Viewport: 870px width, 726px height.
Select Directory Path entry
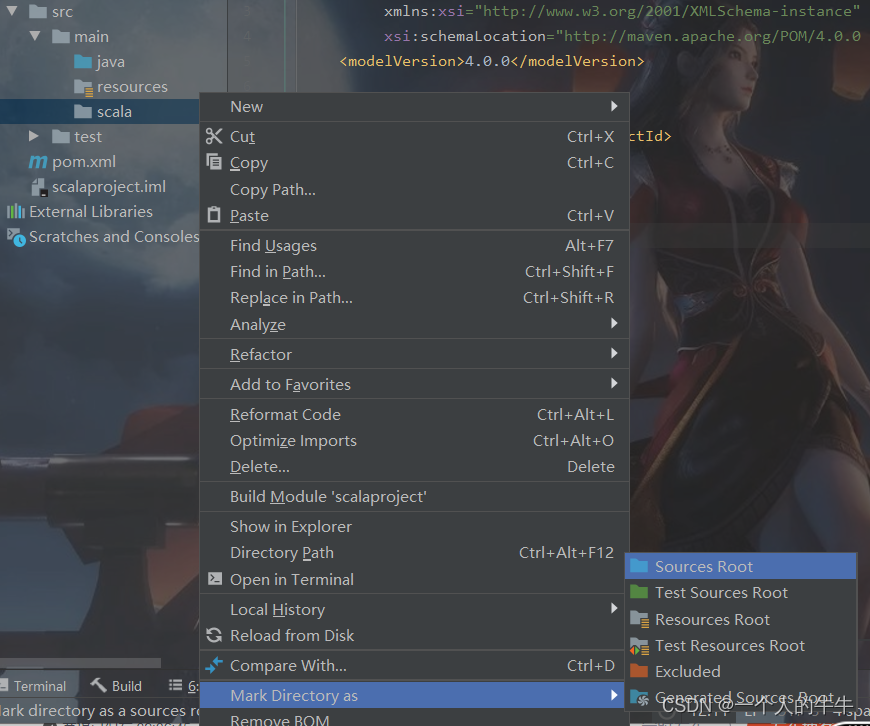coord(414,553)
